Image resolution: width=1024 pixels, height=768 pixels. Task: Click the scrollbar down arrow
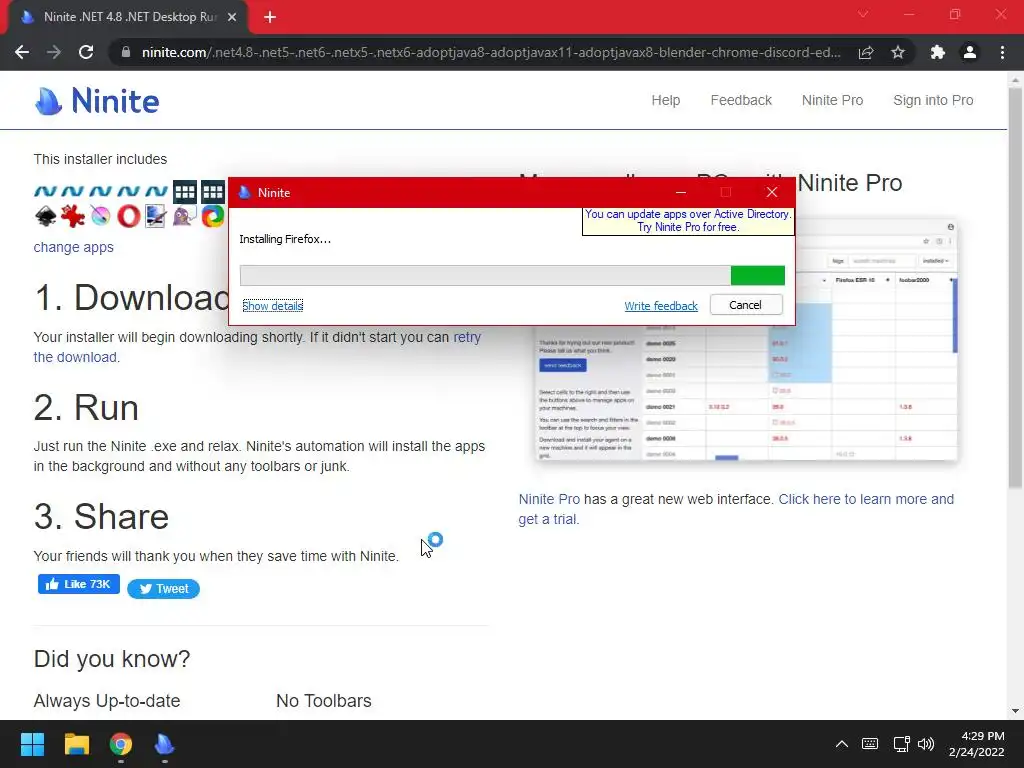click(x=1015, y=711)
